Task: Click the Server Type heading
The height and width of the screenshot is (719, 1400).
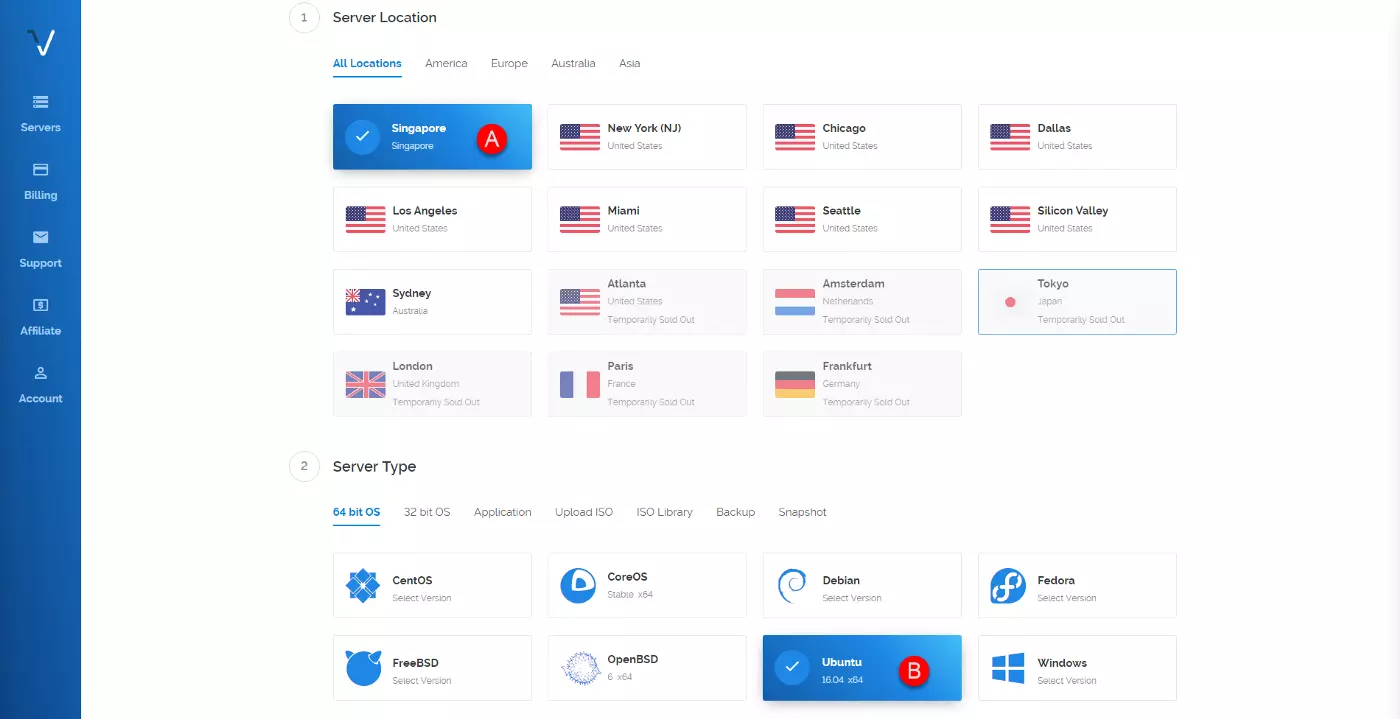Action: (375, 467)
